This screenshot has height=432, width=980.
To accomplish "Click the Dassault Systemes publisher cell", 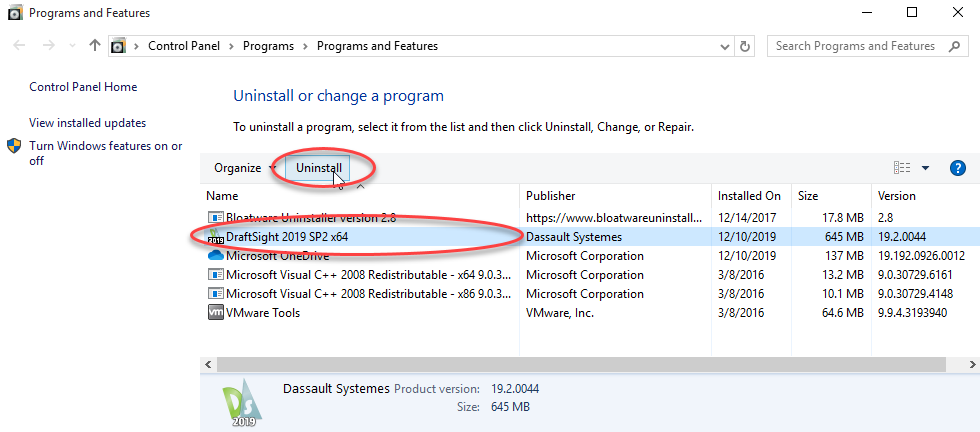I will pyautogui.click(x=574, y=237).
